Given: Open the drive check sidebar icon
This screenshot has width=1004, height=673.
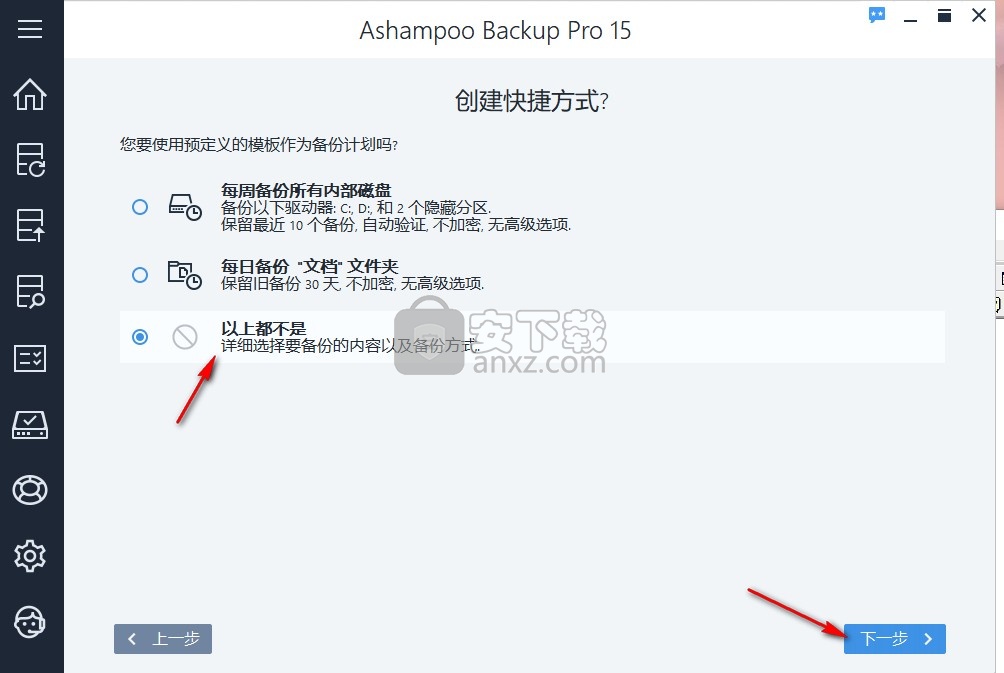Looking at the screenshot, I should [30, 425].
